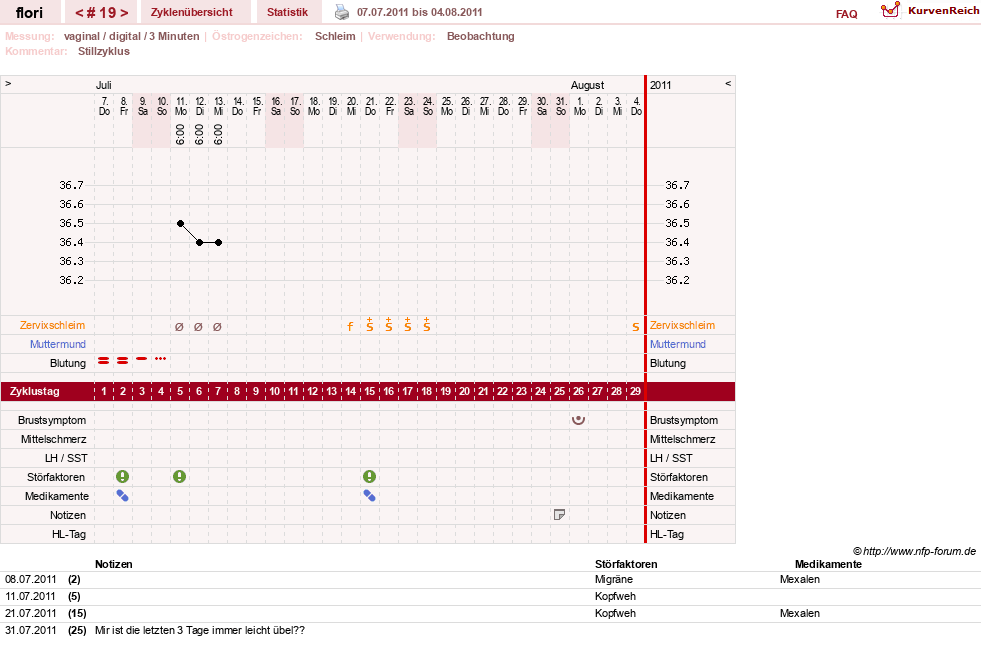Image resolution: width=981 pixels, height=663 pixels.
Task: Click the Medikamente pill icon on cycle day 2
Action: click(123, 496)
